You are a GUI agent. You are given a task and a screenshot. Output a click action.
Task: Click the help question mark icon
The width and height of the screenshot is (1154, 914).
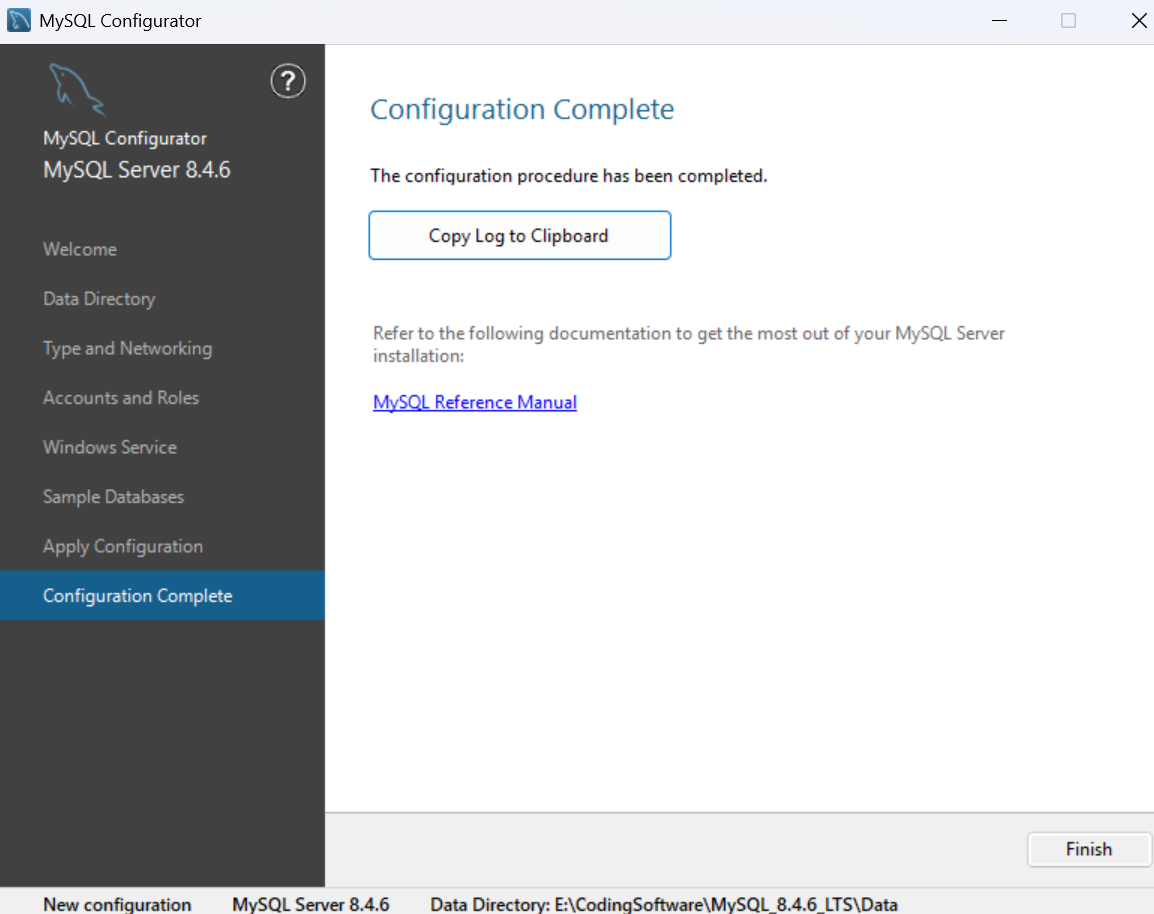pos(288,81)
